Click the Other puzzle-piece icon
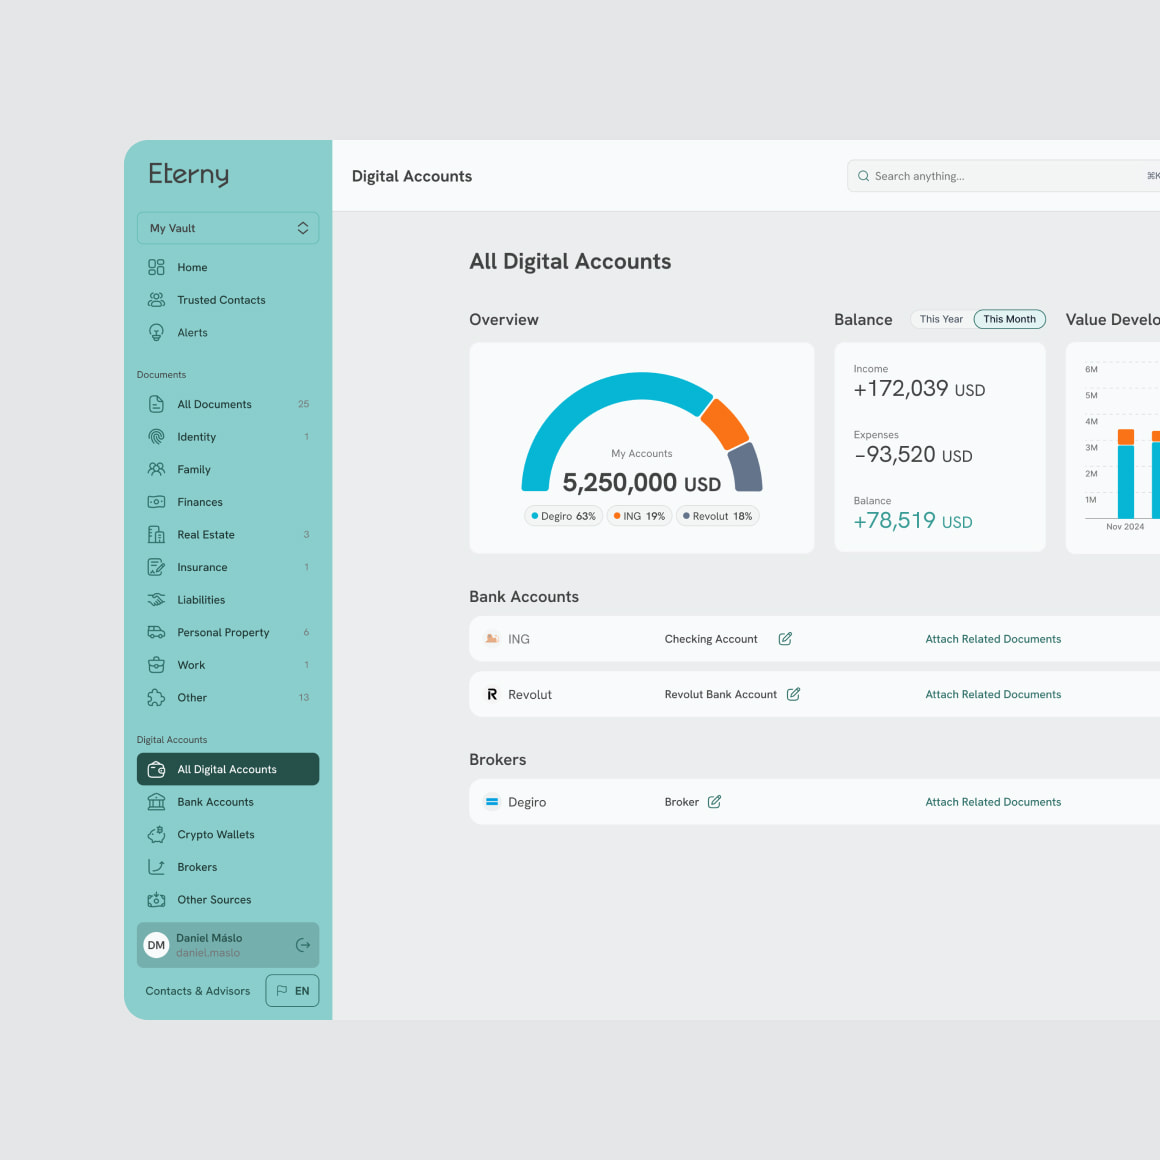Viewport: 1160px width, 1160px height. (x=156, y=697)
